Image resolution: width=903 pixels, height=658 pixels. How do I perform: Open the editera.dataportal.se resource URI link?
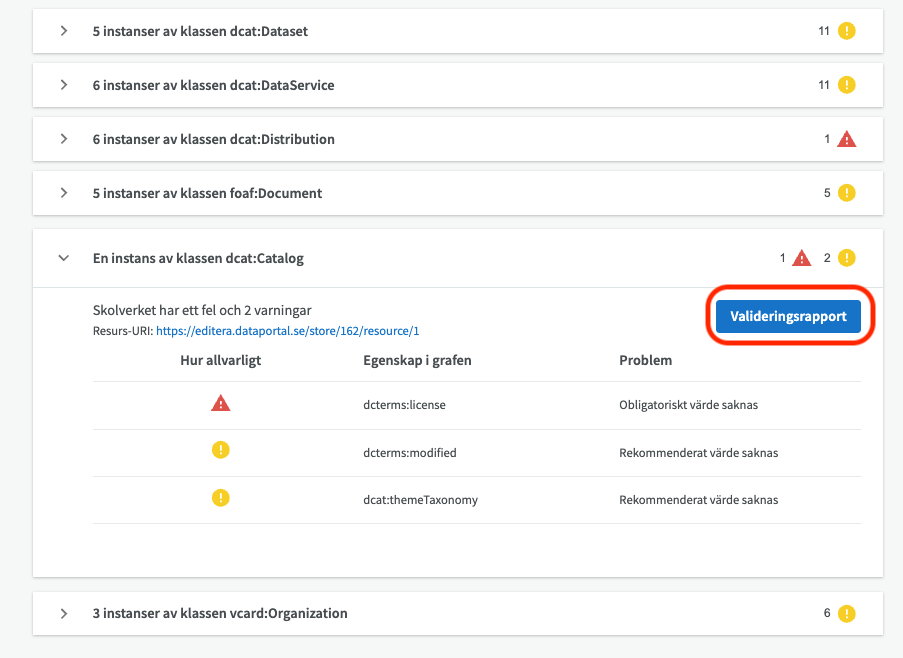[x=287, y=330]
